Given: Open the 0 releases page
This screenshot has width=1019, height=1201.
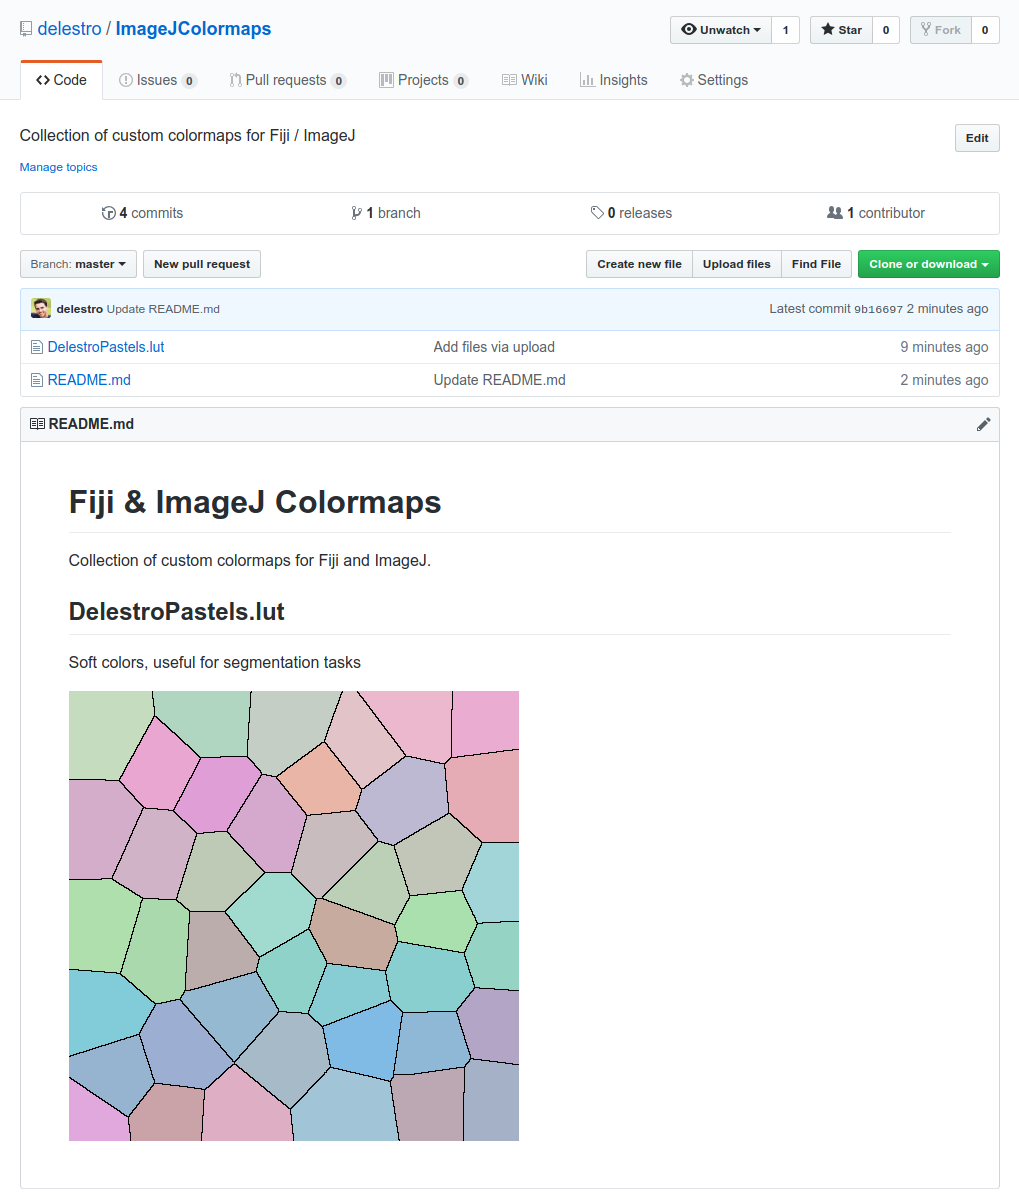Looking at the screenshot, I should pyautogui.click(x=631, y=213).
